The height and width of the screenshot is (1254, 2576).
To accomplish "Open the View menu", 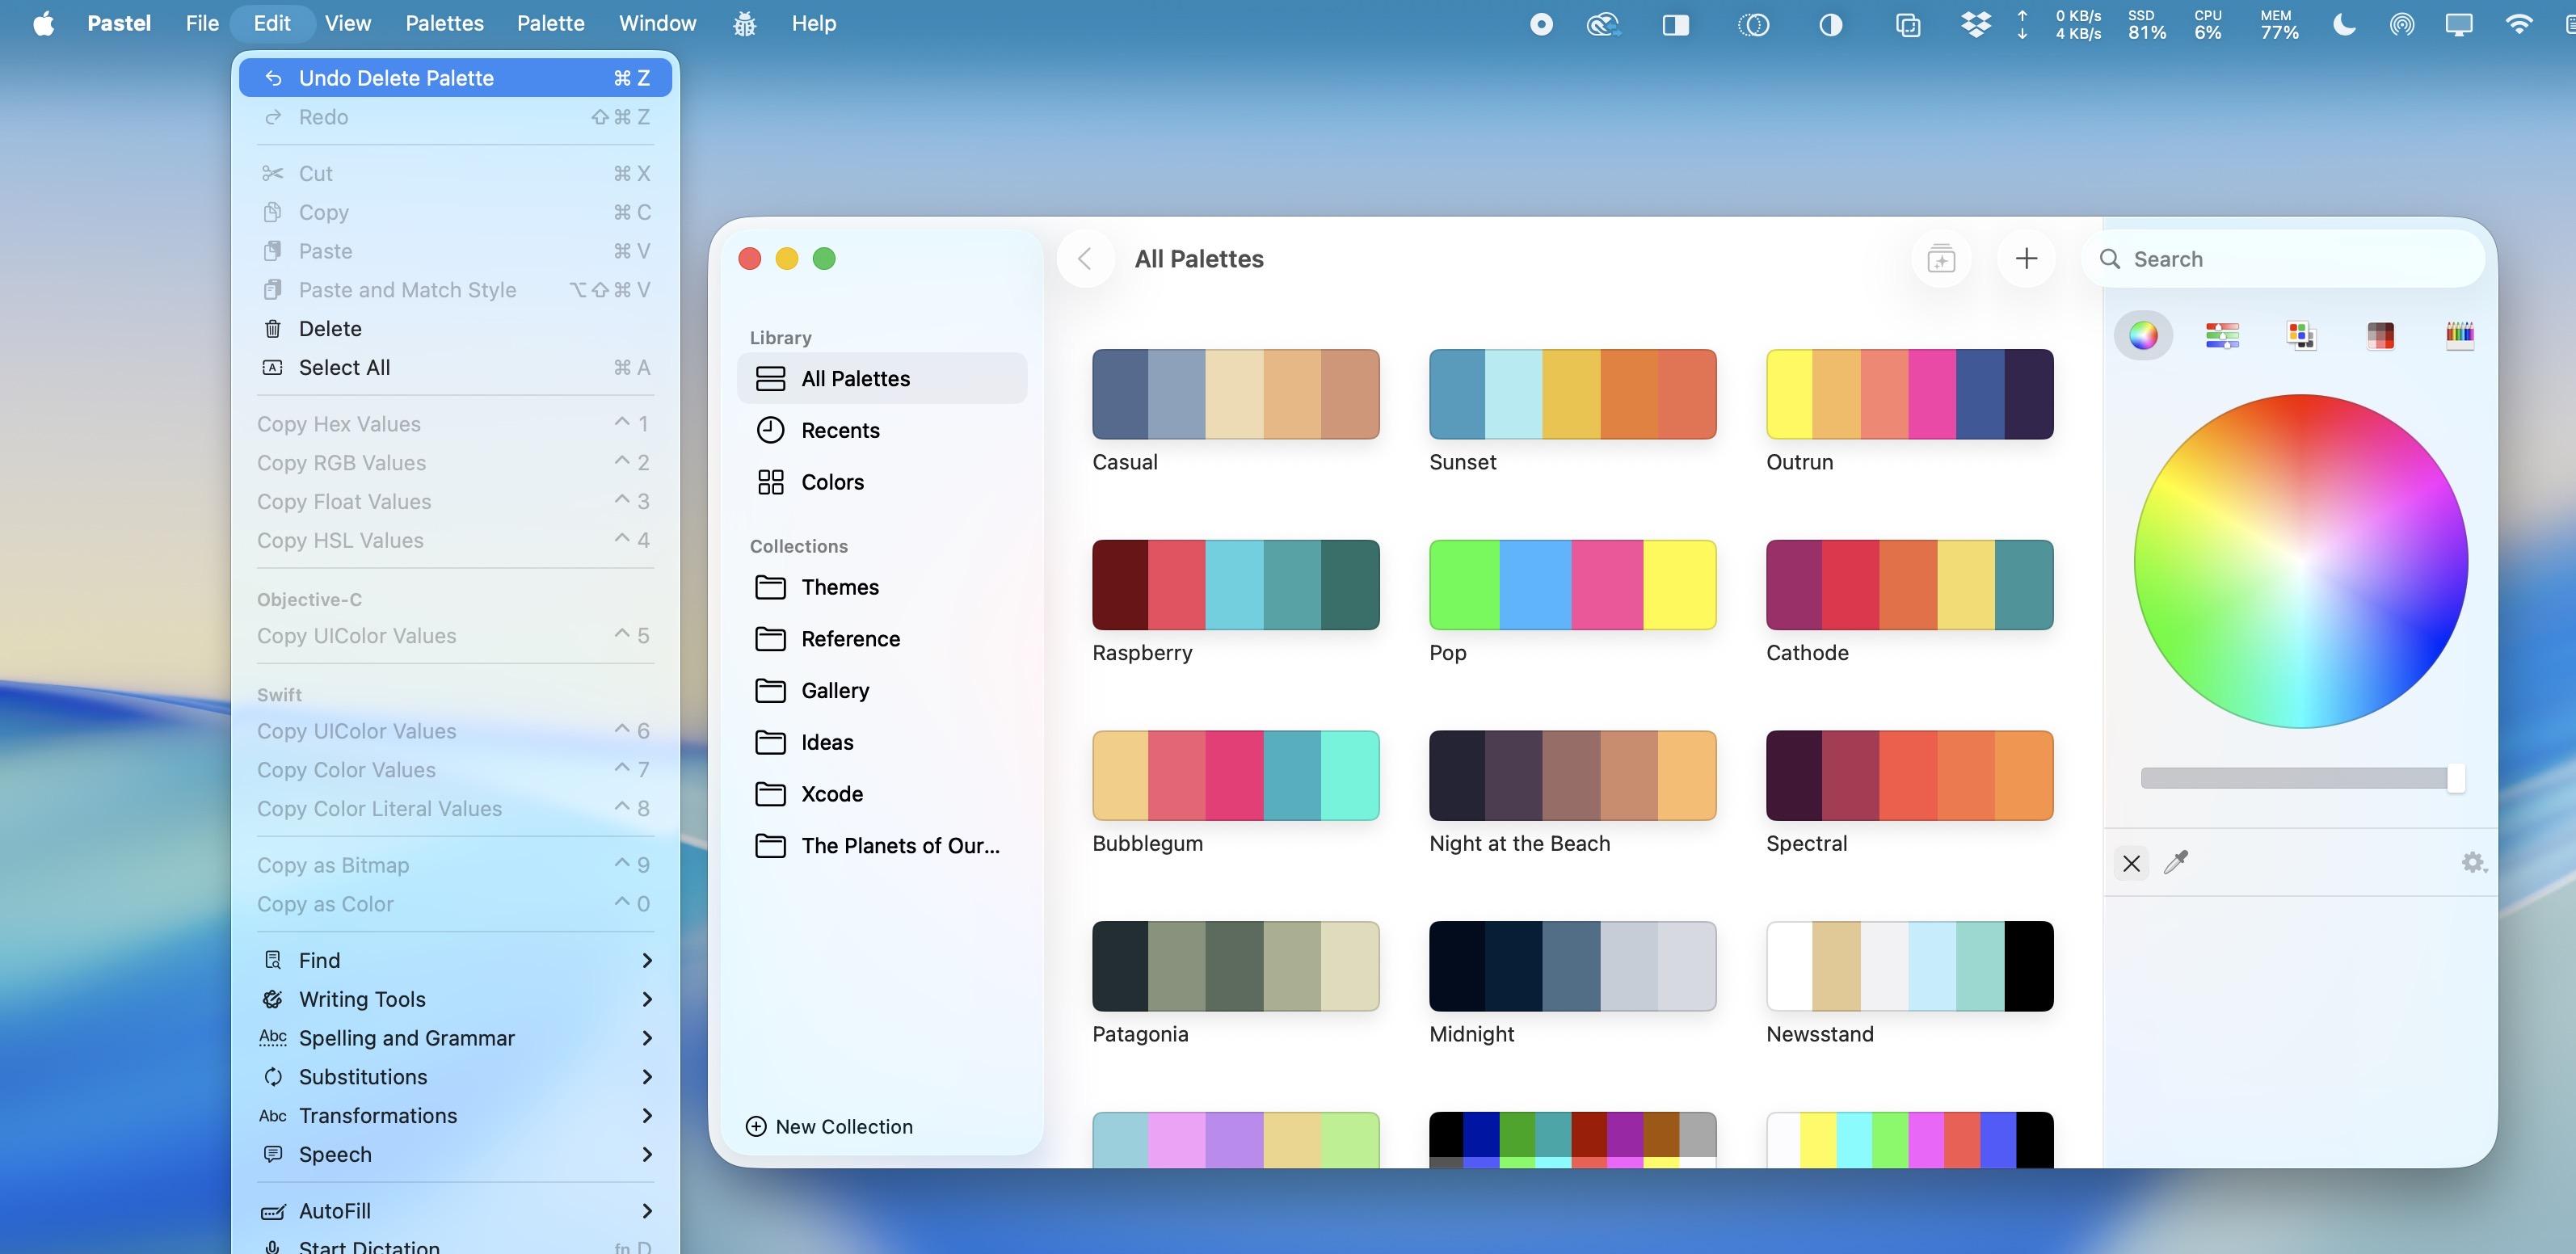I will pos(347,23).
